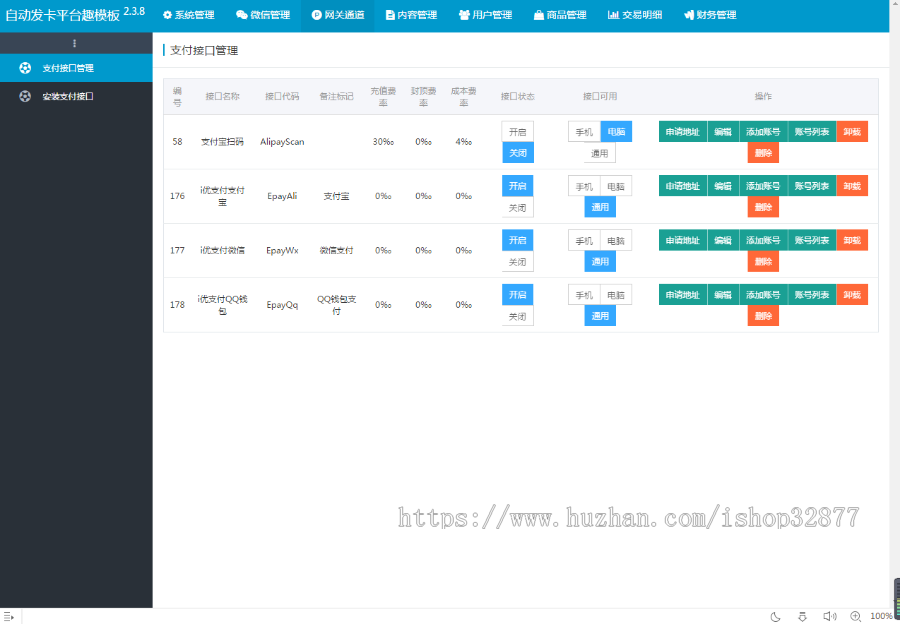Click the bottom-left panel toggle icon

tap(9, 615)
